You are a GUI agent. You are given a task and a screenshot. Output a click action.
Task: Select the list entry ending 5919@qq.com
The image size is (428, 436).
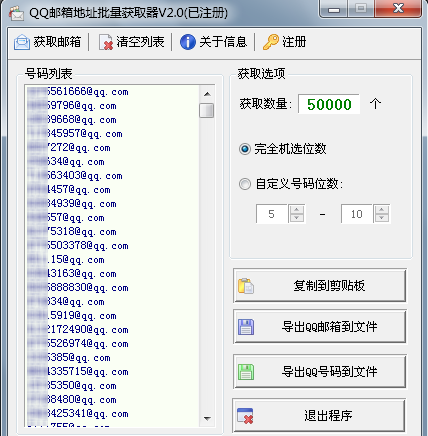pos(72,316)
